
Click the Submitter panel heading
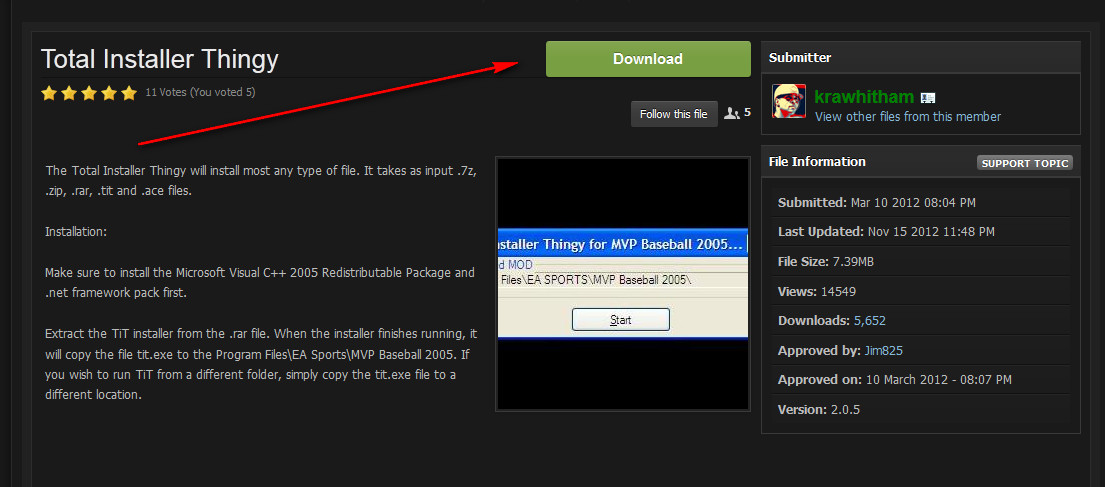point(800,58)
